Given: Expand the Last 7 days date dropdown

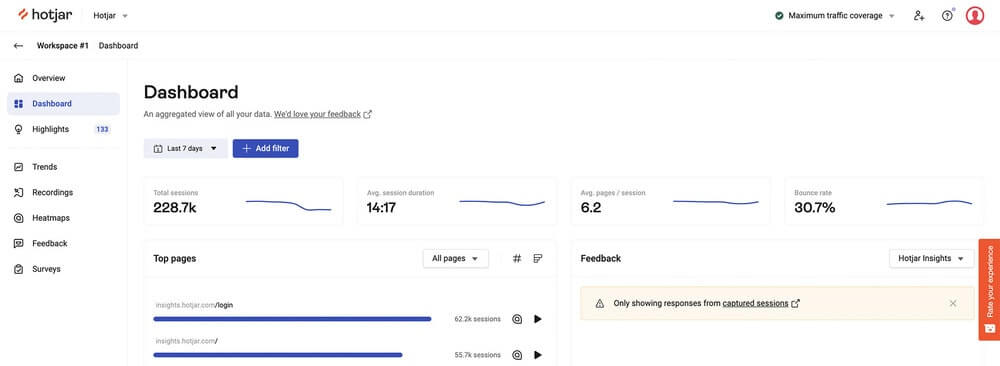Looking at the screenshot, I should coord(186,149).
